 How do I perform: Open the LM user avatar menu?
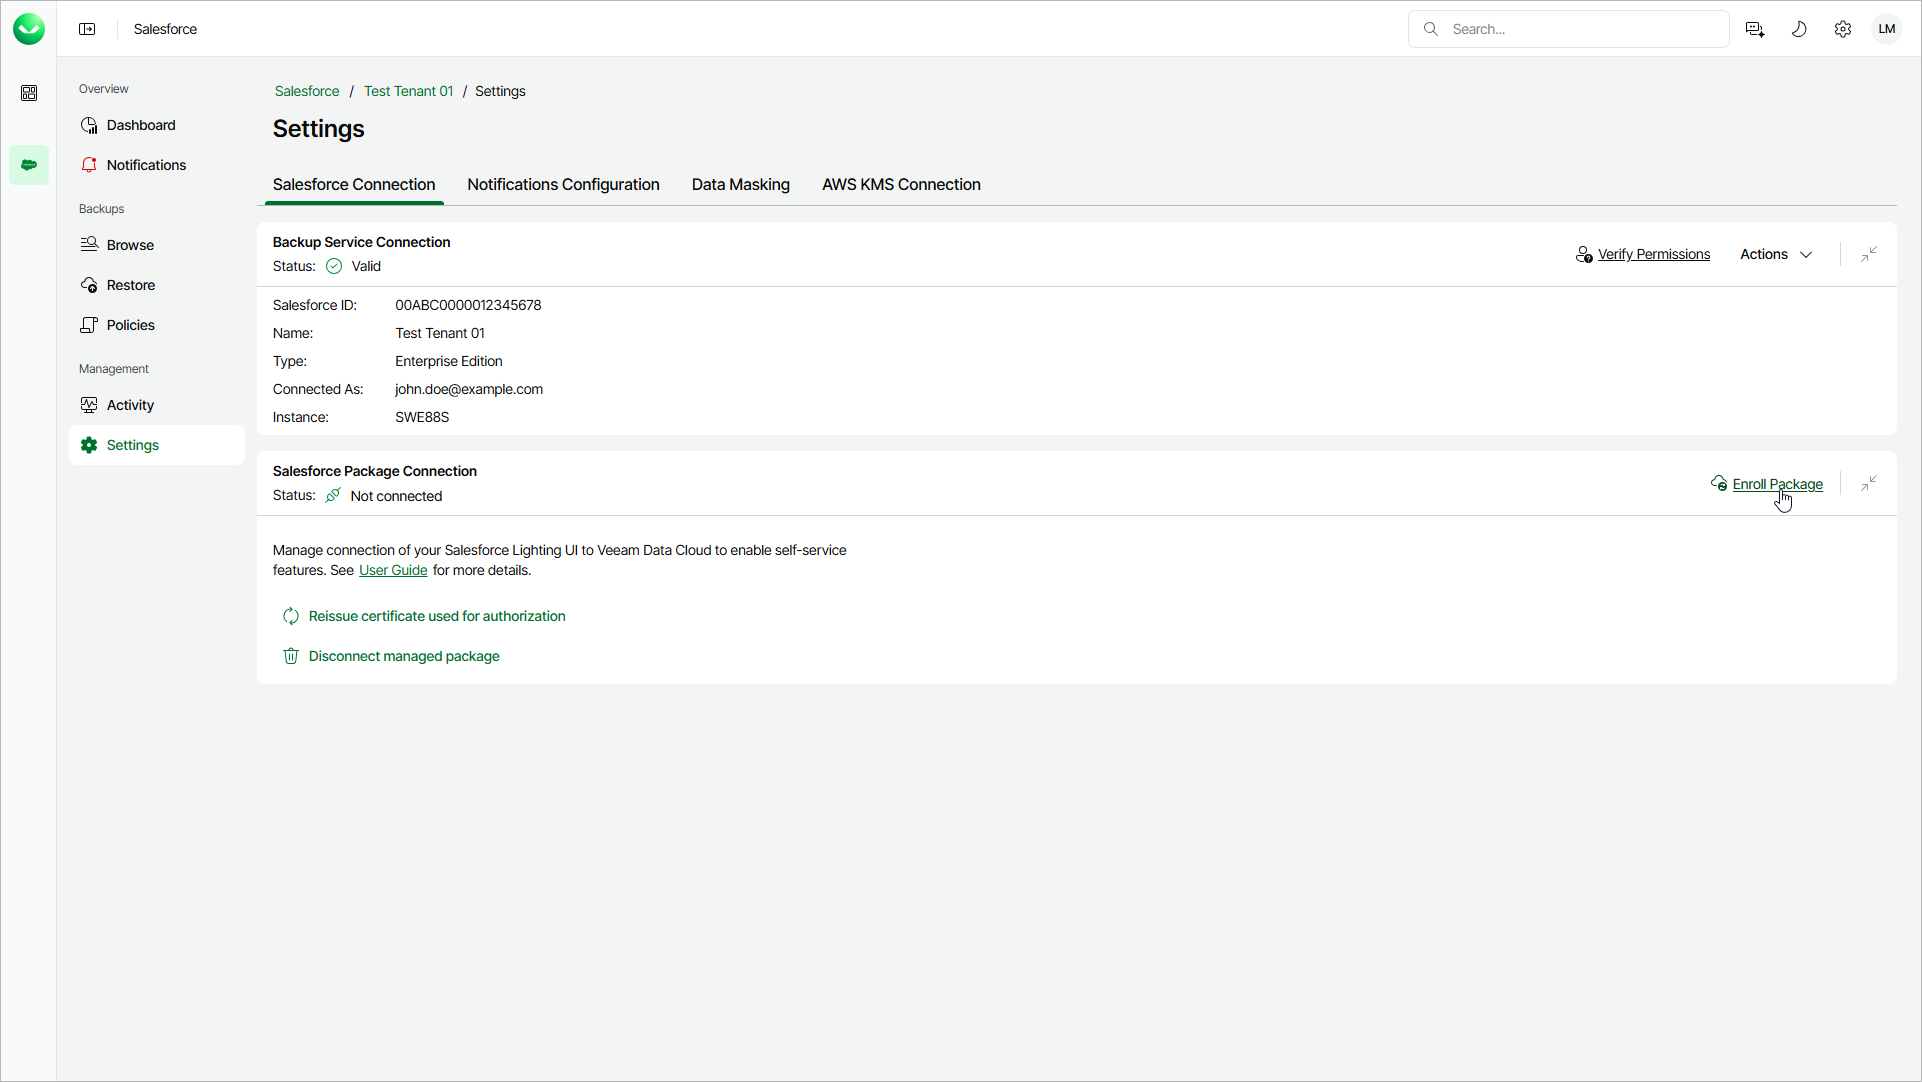pos(1887,29)
